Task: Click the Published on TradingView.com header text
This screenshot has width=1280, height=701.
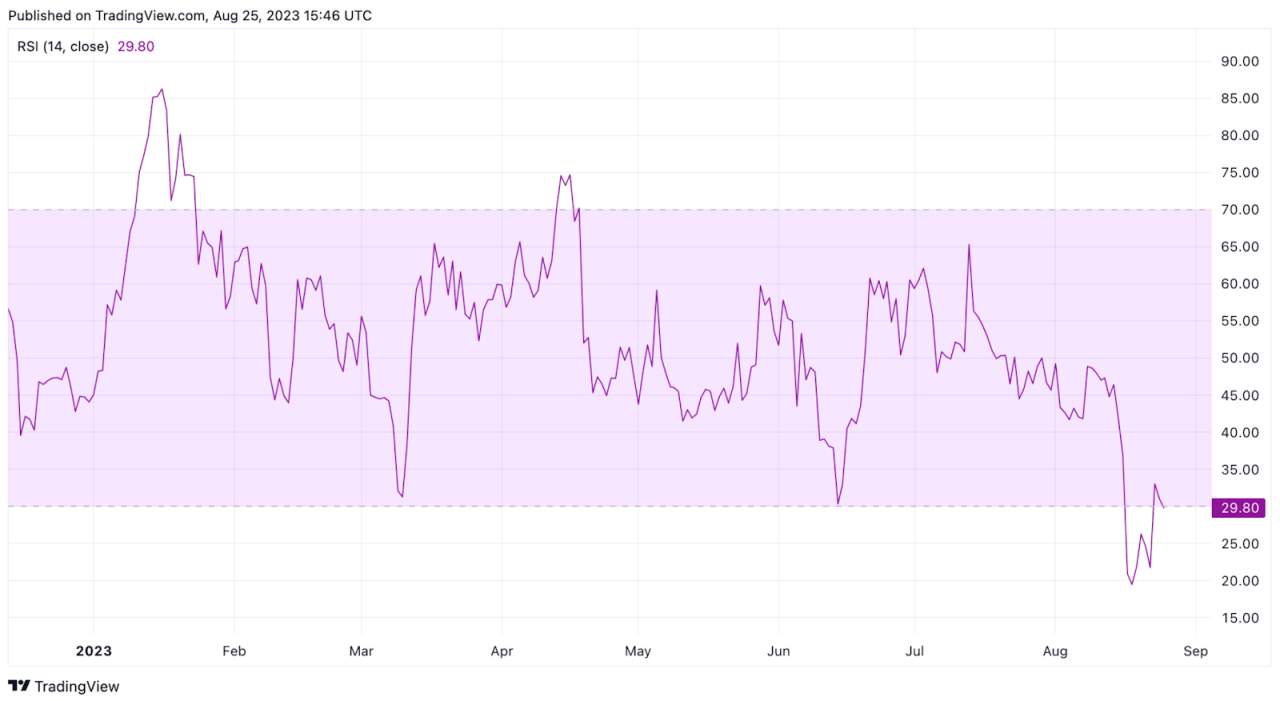Action: coord(190,16)
